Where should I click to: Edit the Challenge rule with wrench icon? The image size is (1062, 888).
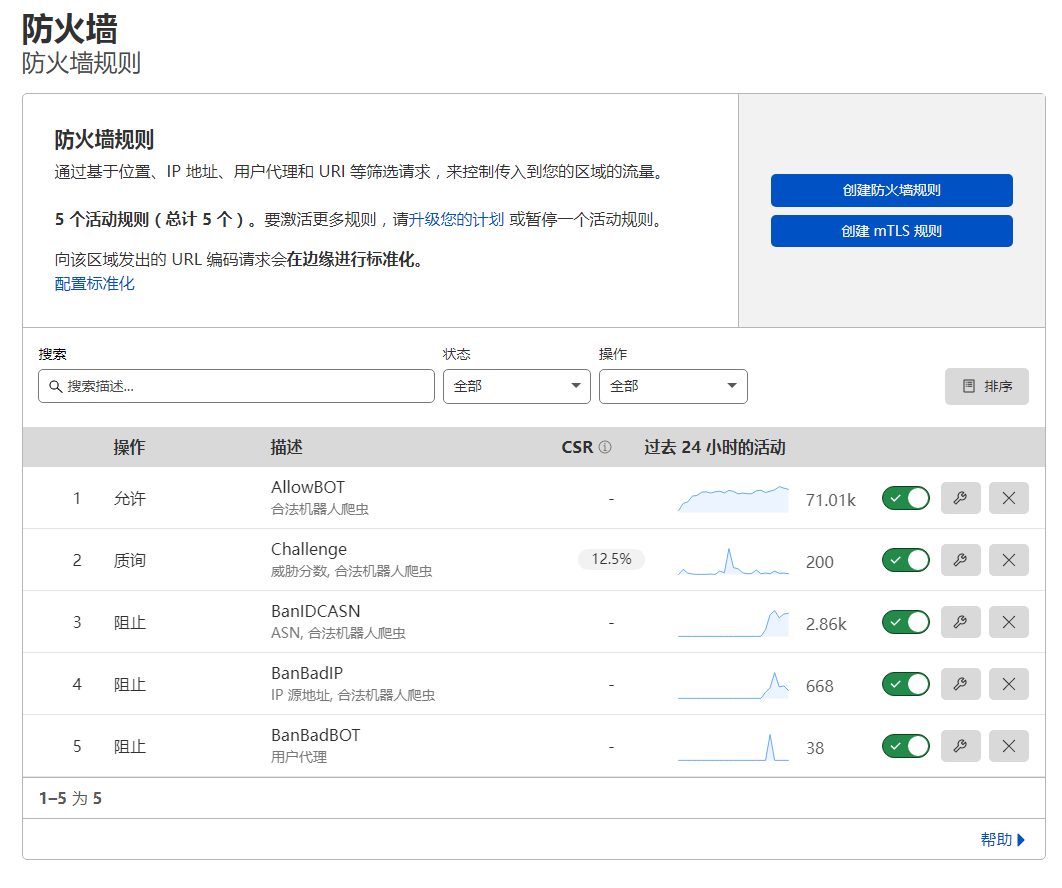[x=960, y=560]
